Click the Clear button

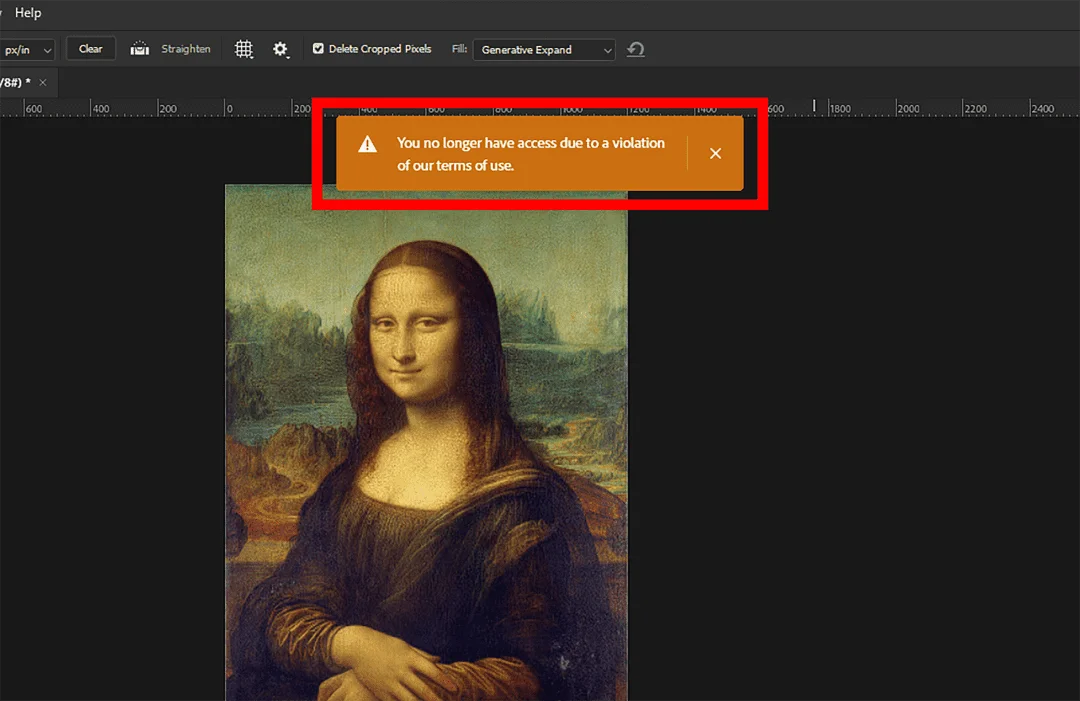[x=90, y=49]
